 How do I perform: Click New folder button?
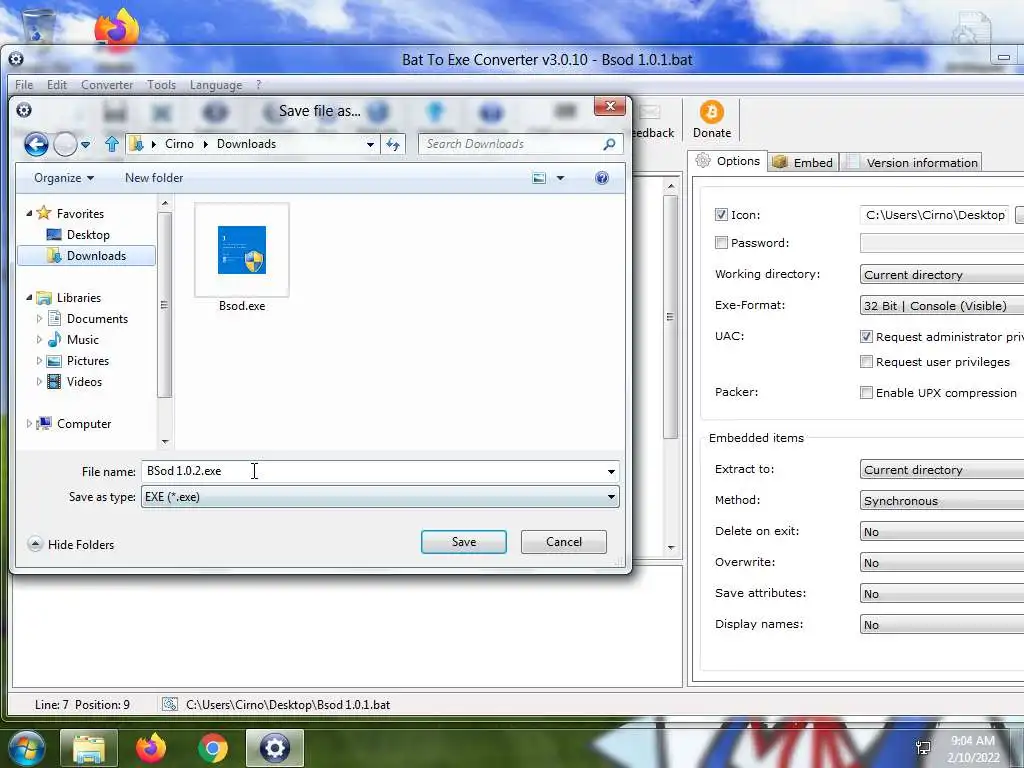154,178
